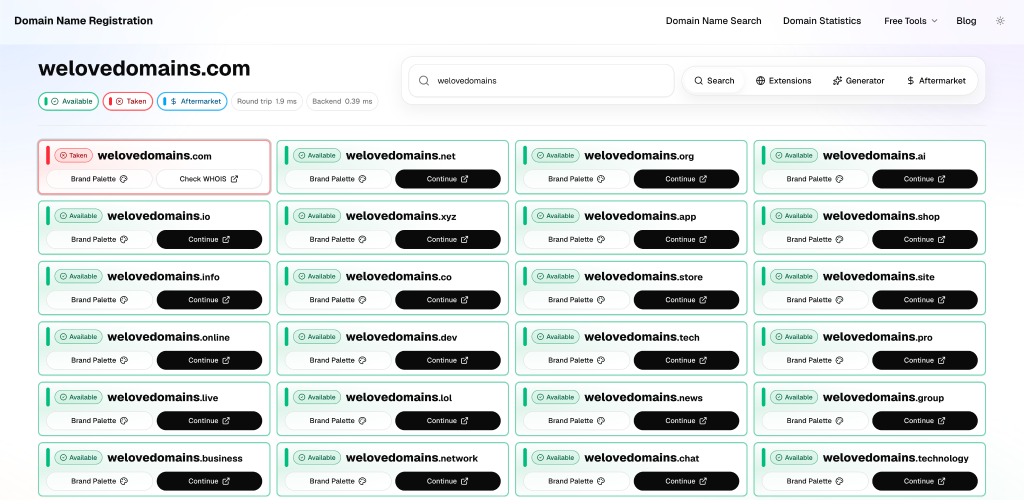Toggle the Aftermarket filter chip
Image resolution: width=1024 pixels, height=500 pixels.
click(192, 101)
